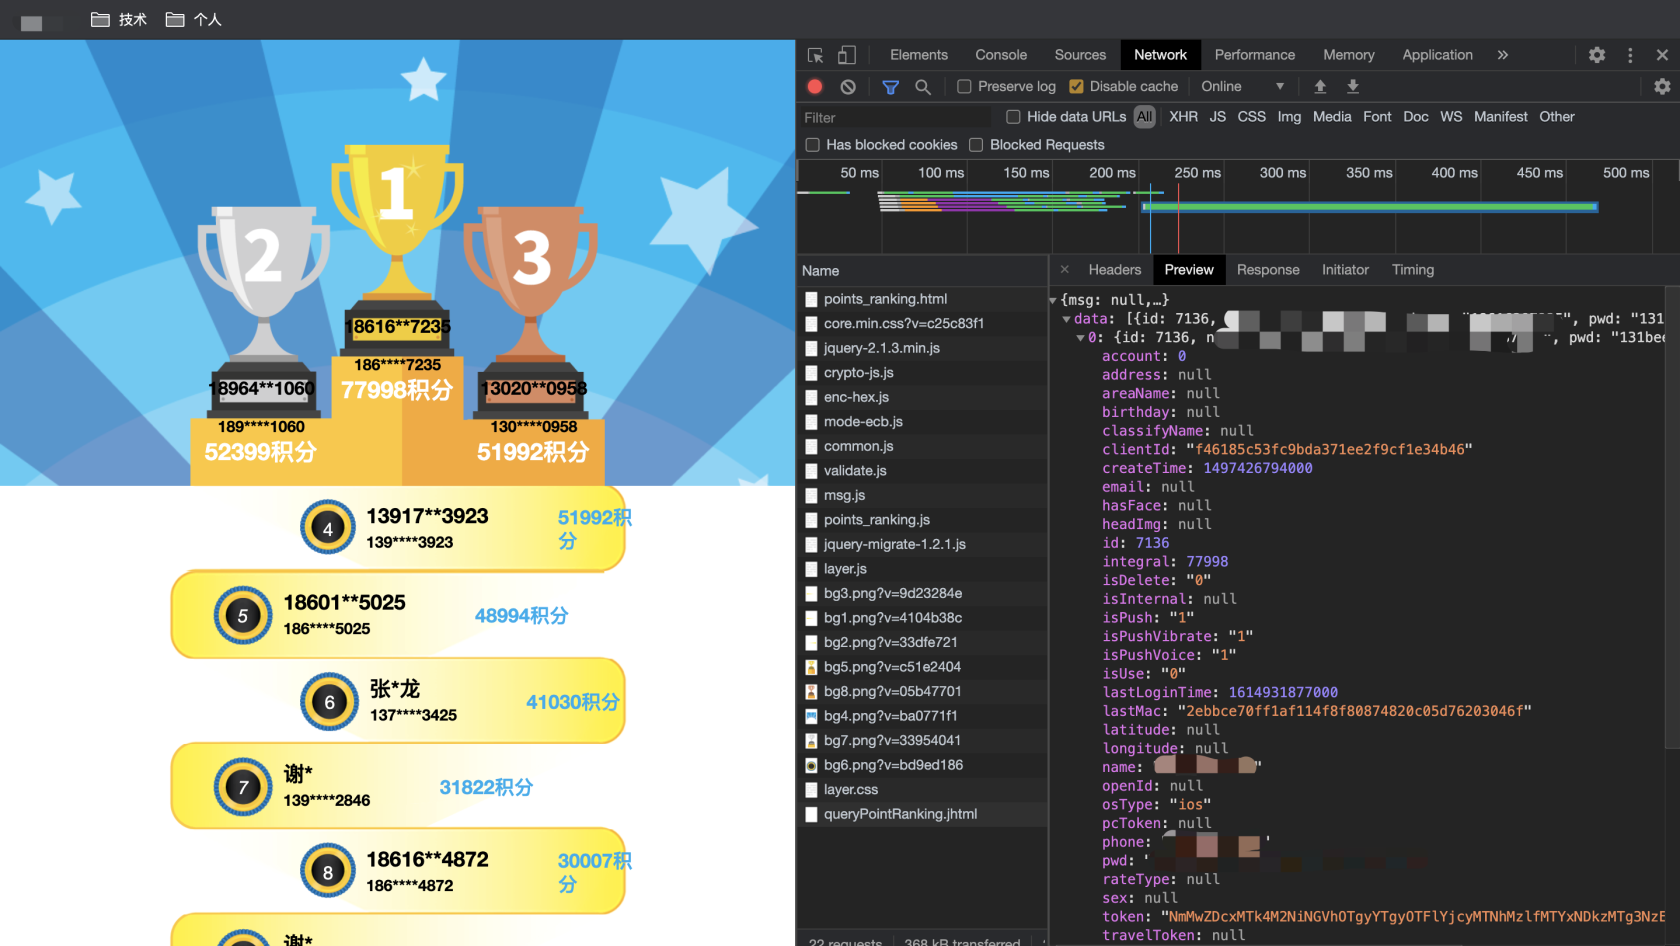
Task: Toggle the network filter funnel icon
Action: click(x=890, y=87)
